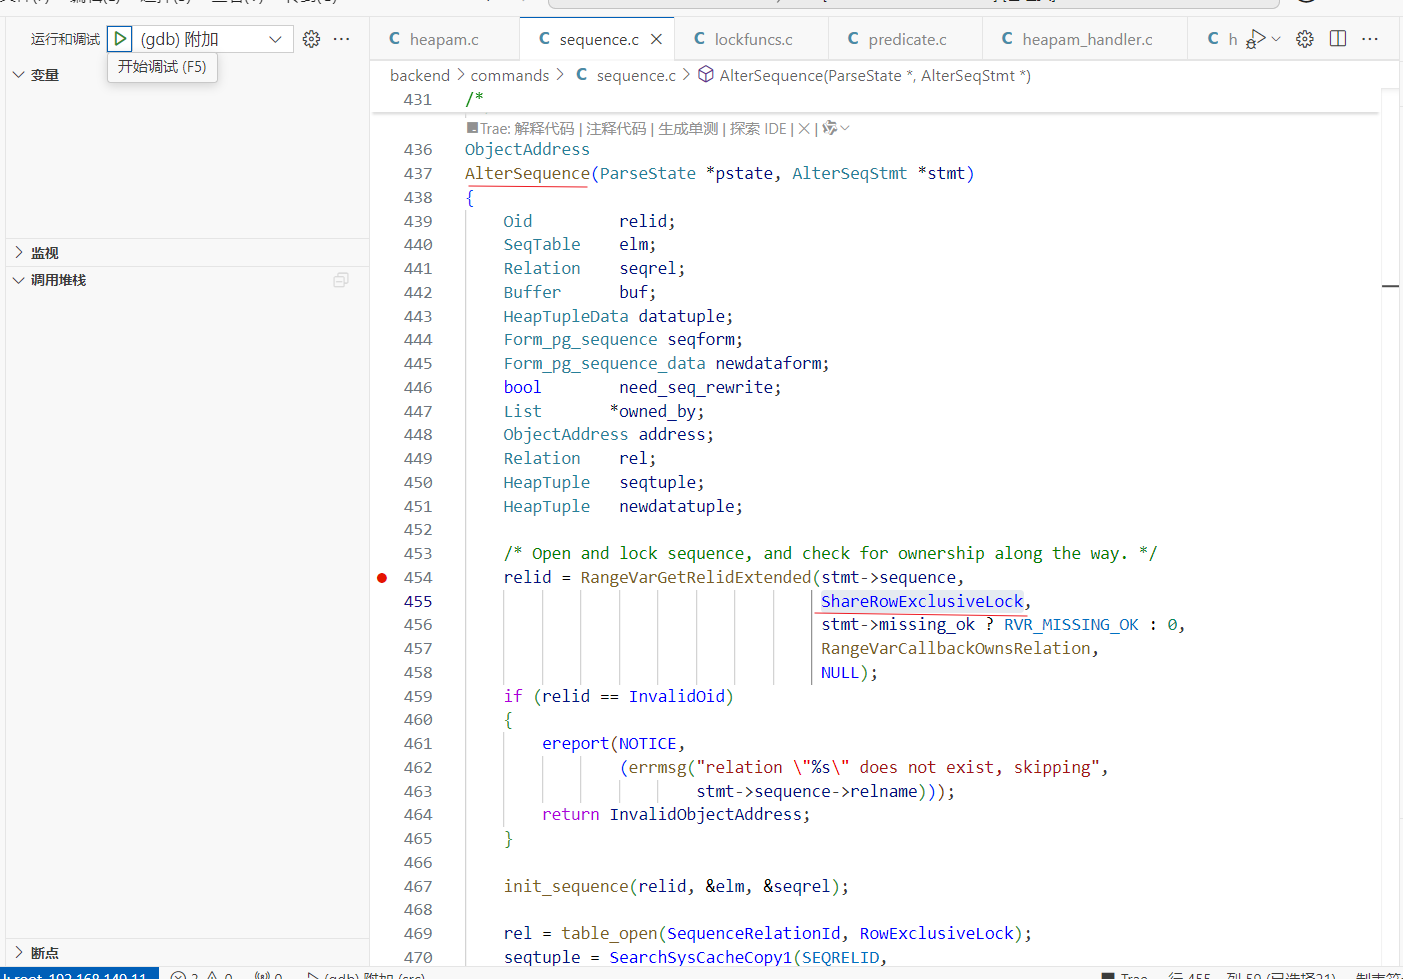Image resolution: width=1403 pixels, height=979 pixels.
Task: Click 生成单测 code lens link
Action: (x=688, y=129)
